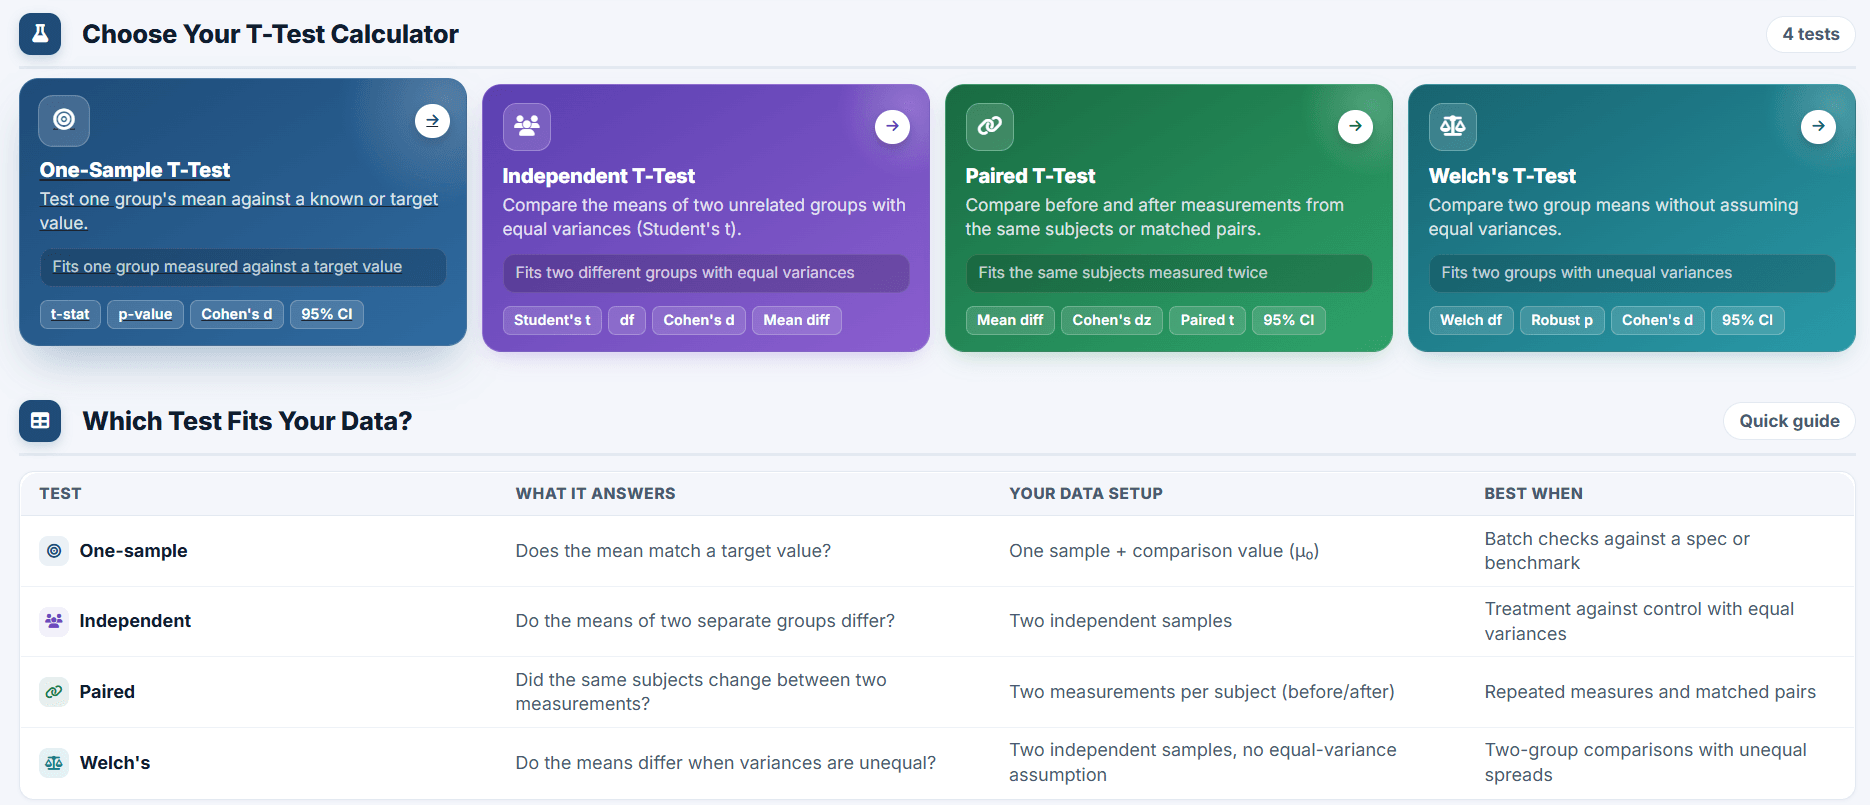Click the Mean diff tag on Independent card
The image size is (1870, 805).
point(797,320)
